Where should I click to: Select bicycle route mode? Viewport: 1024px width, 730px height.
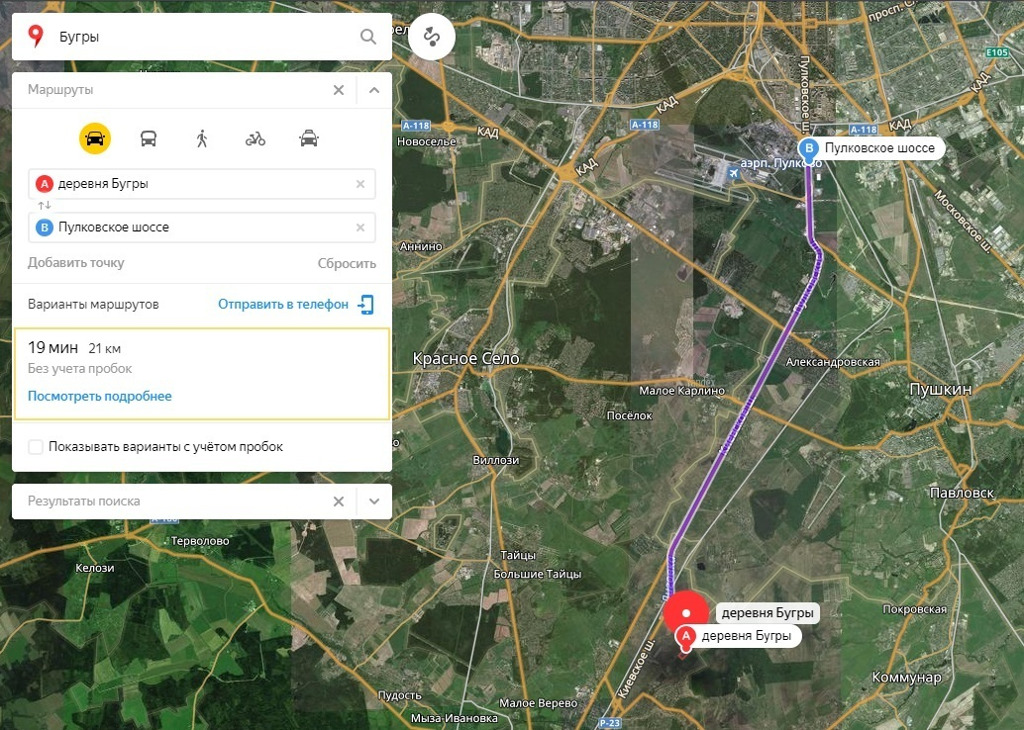pyautogui.click(x=255, y=138)
